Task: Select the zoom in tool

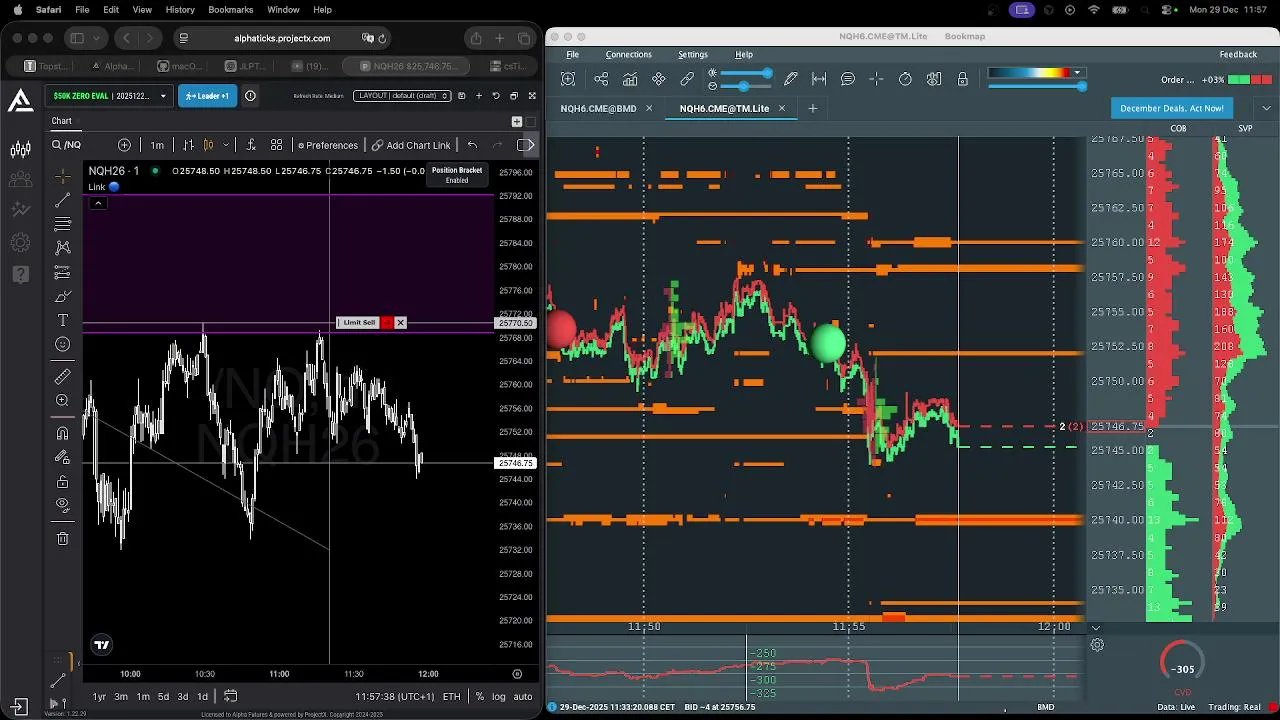Action: coord(62,400)
